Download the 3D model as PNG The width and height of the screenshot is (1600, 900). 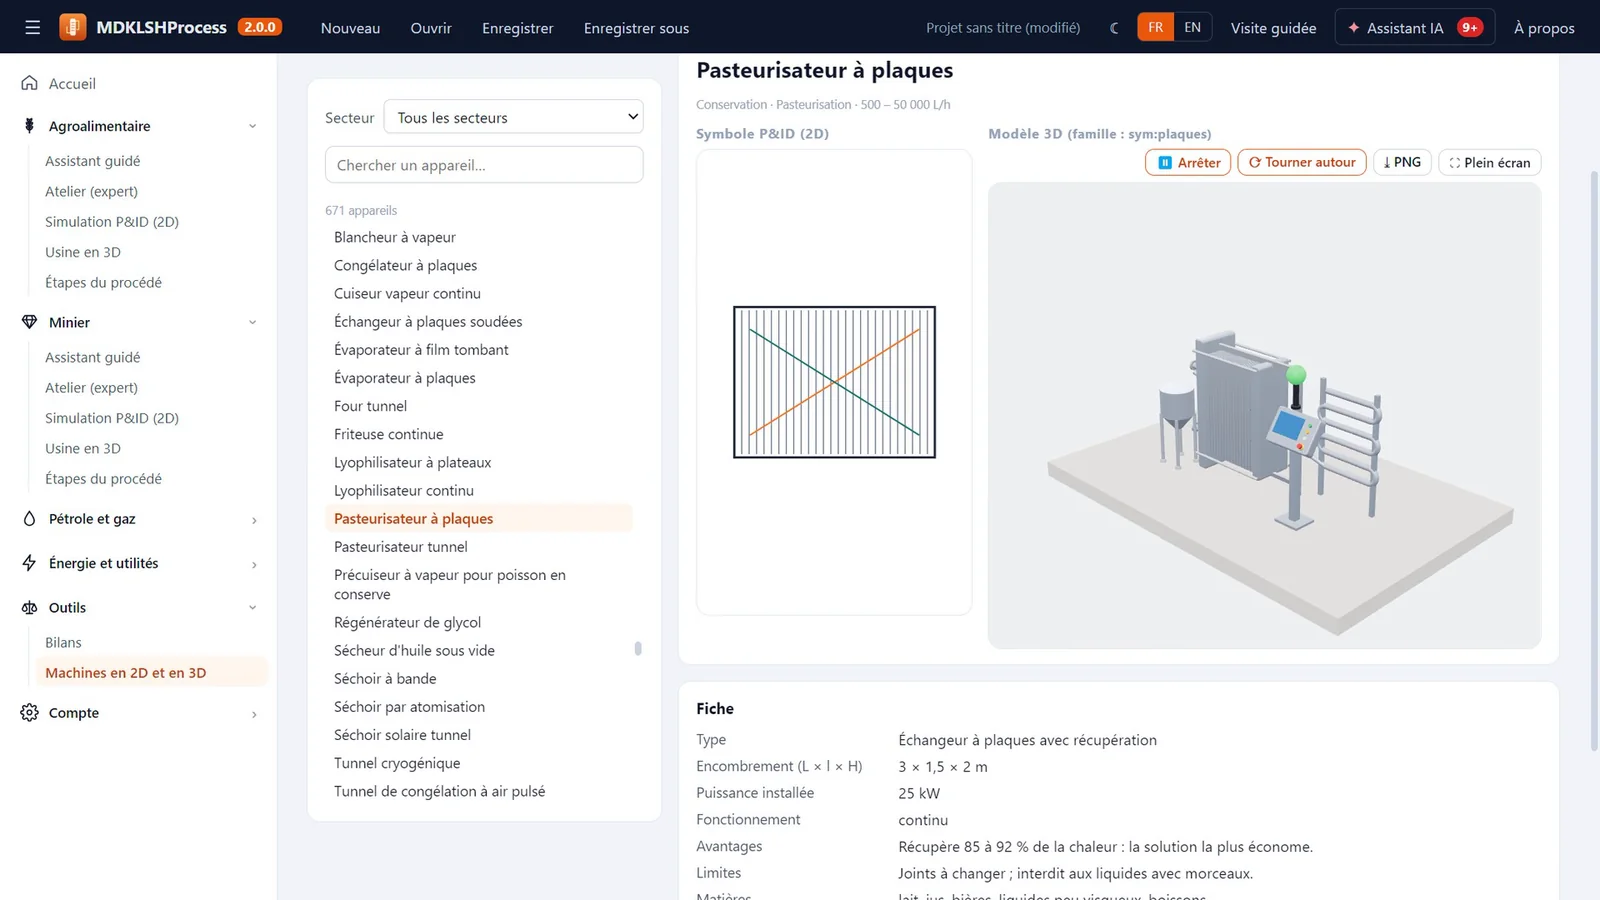point(1402,162)
